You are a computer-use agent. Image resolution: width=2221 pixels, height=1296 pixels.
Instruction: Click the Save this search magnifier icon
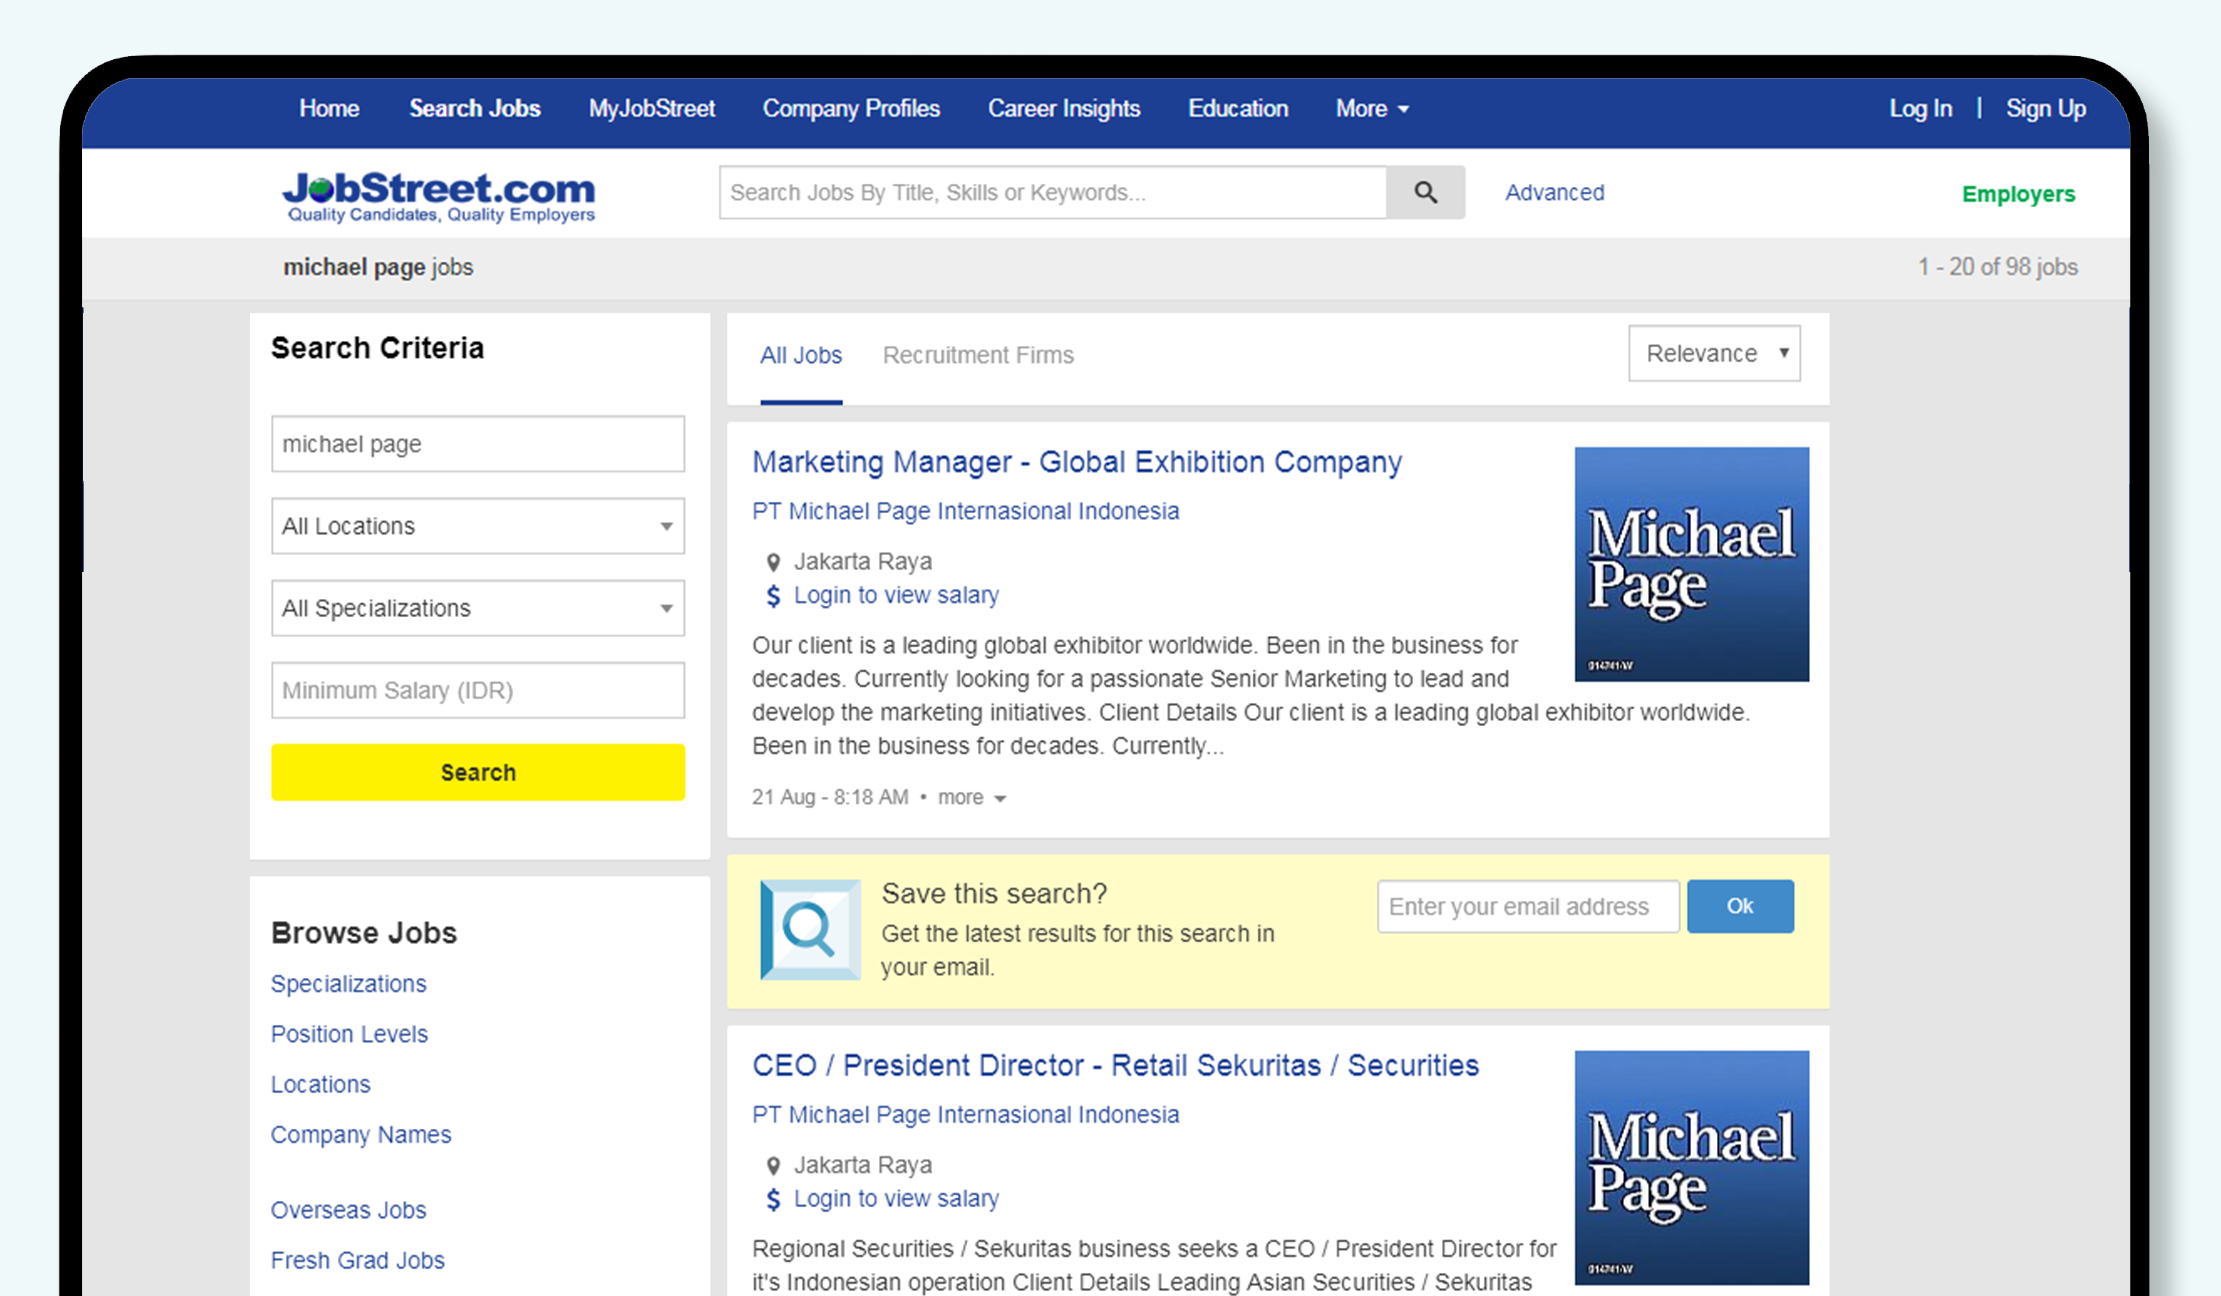(x=810, y=930)
